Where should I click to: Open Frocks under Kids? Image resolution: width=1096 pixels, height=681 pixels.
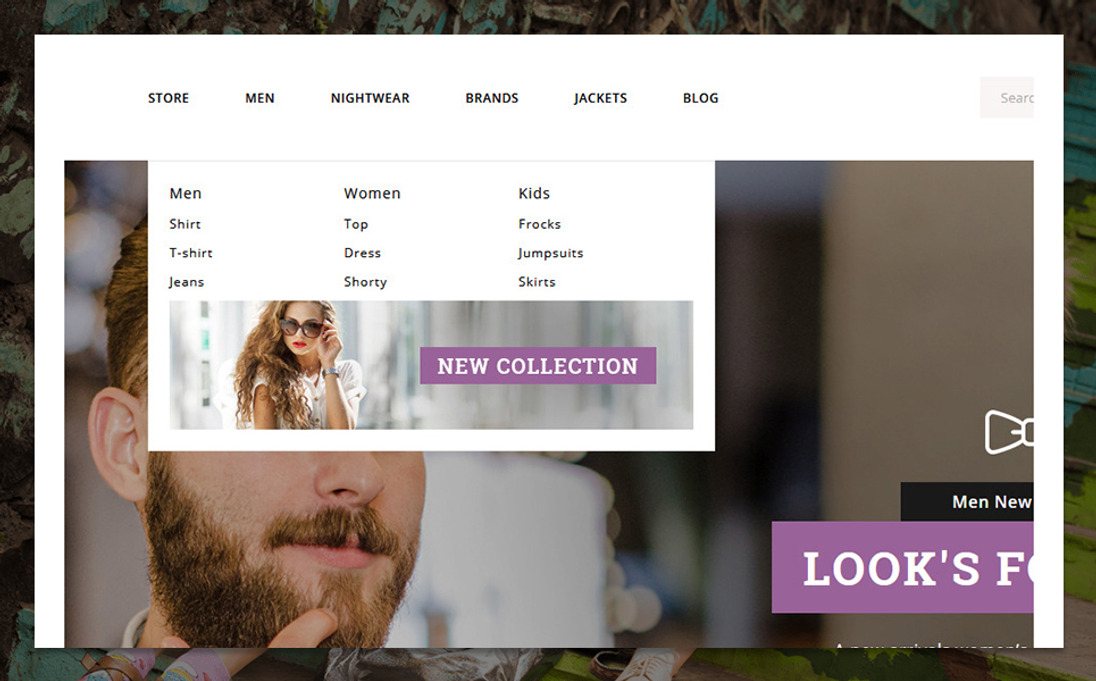tap(539, 224)
